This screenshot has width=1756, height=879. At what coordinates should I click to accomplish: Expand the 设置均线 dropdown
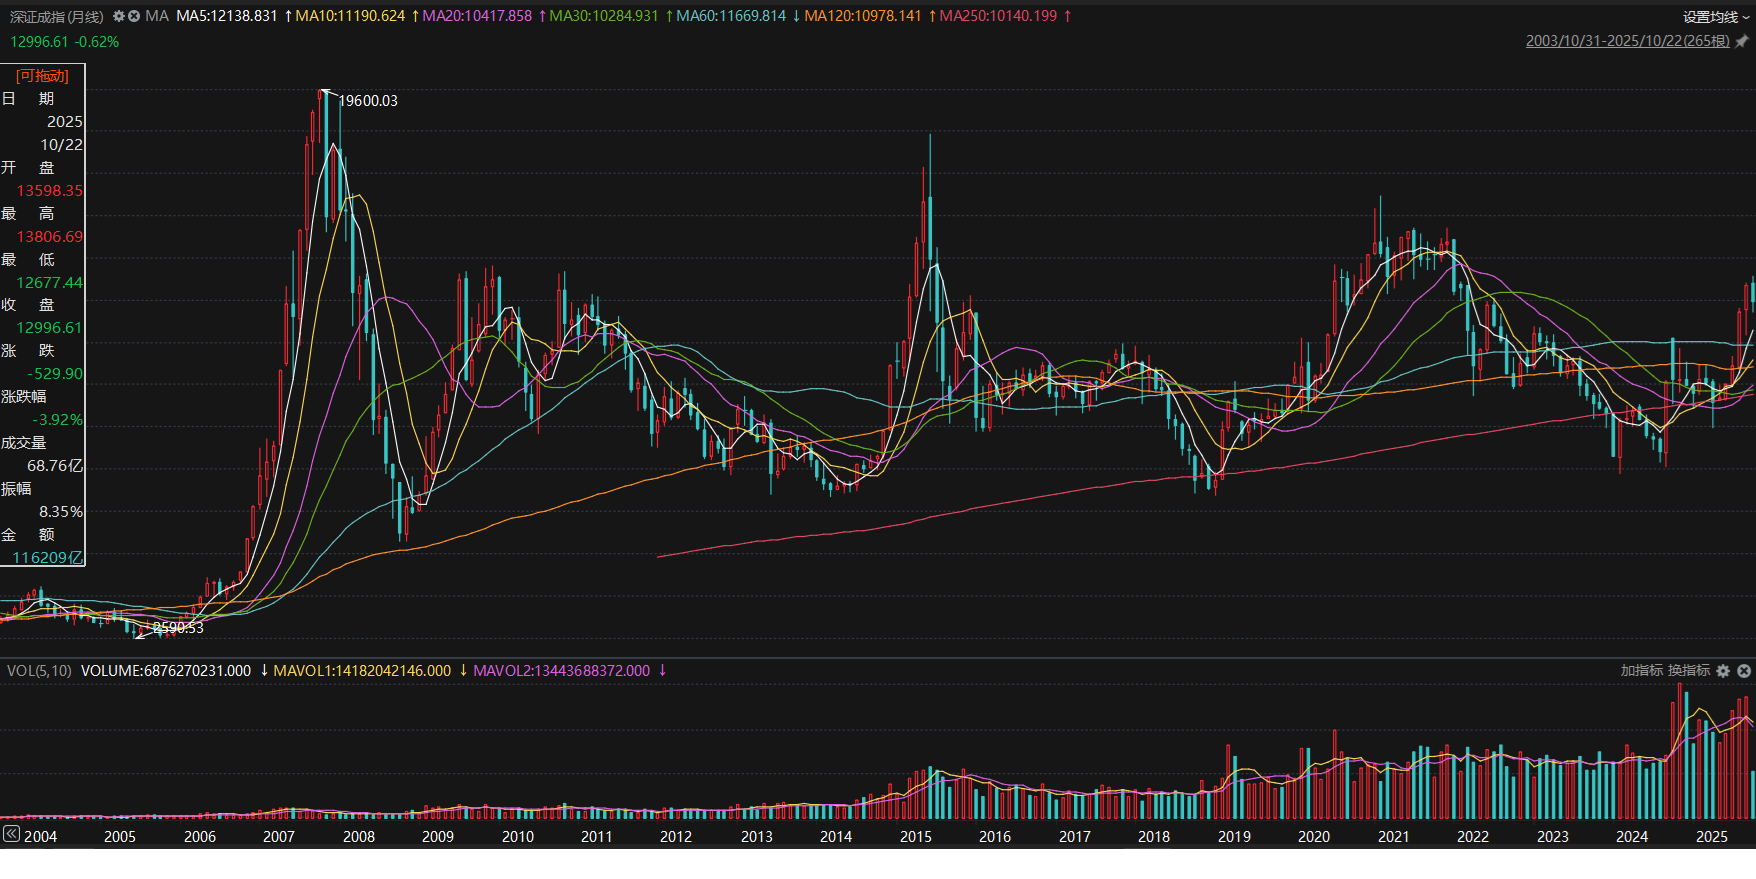pyautogui.click(x=1715, y=17)
